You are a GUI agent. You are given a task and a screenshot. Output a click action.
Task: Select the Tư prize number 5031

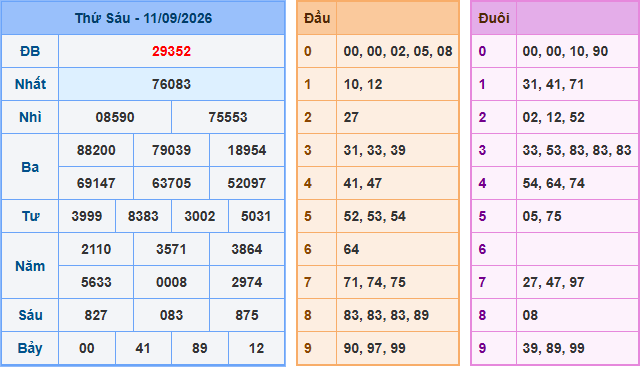pos(256,216)
